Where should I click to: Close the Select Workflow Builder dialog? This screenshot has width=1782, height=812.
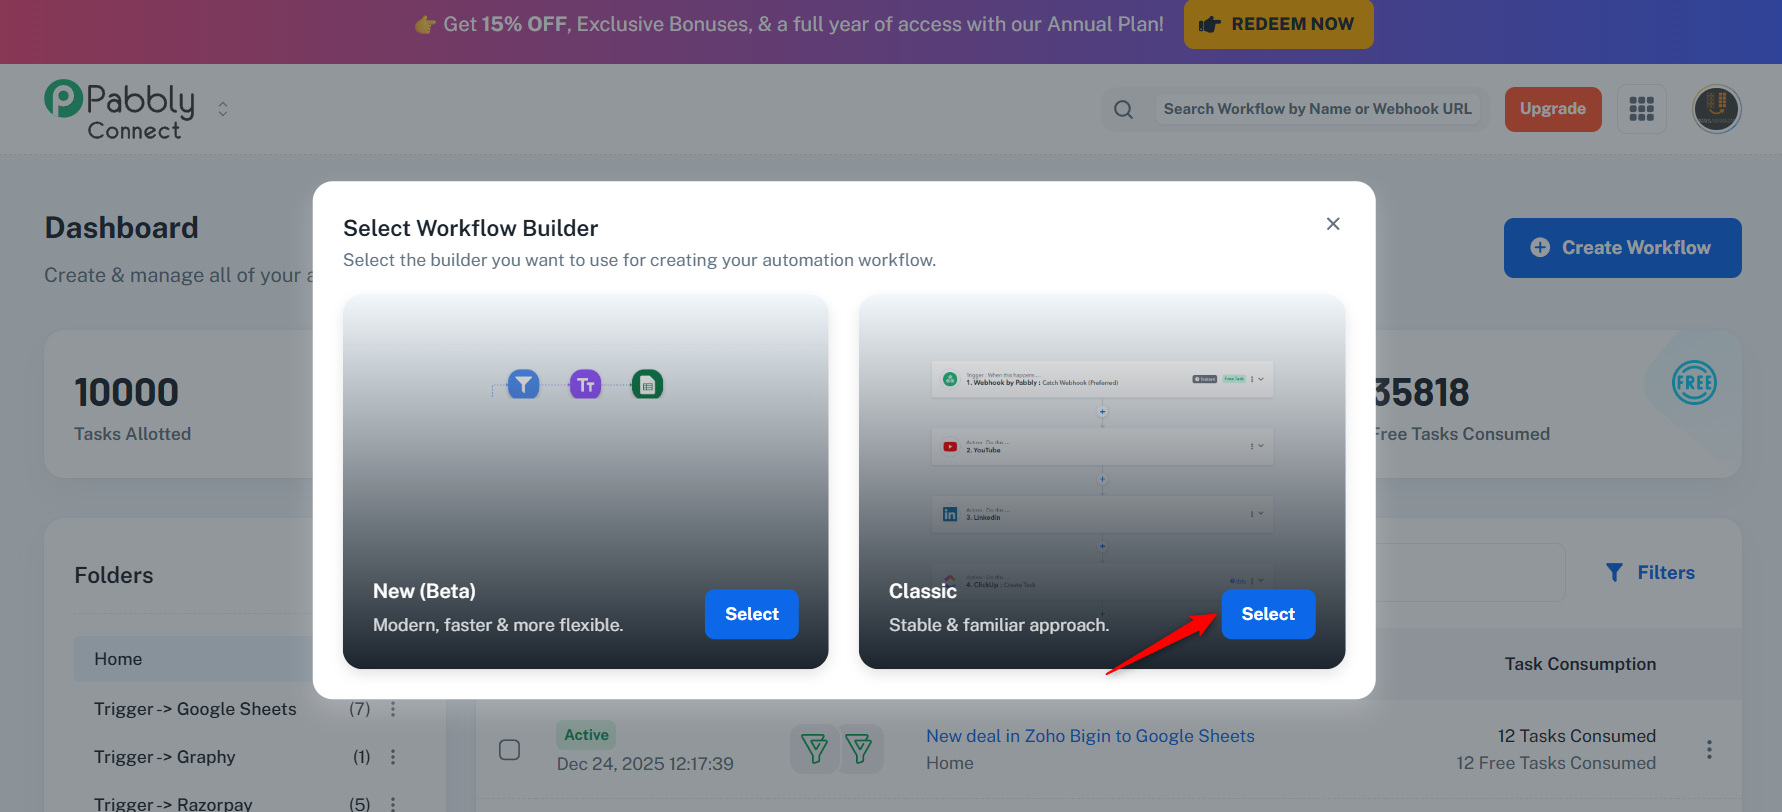pos(1332,224)
